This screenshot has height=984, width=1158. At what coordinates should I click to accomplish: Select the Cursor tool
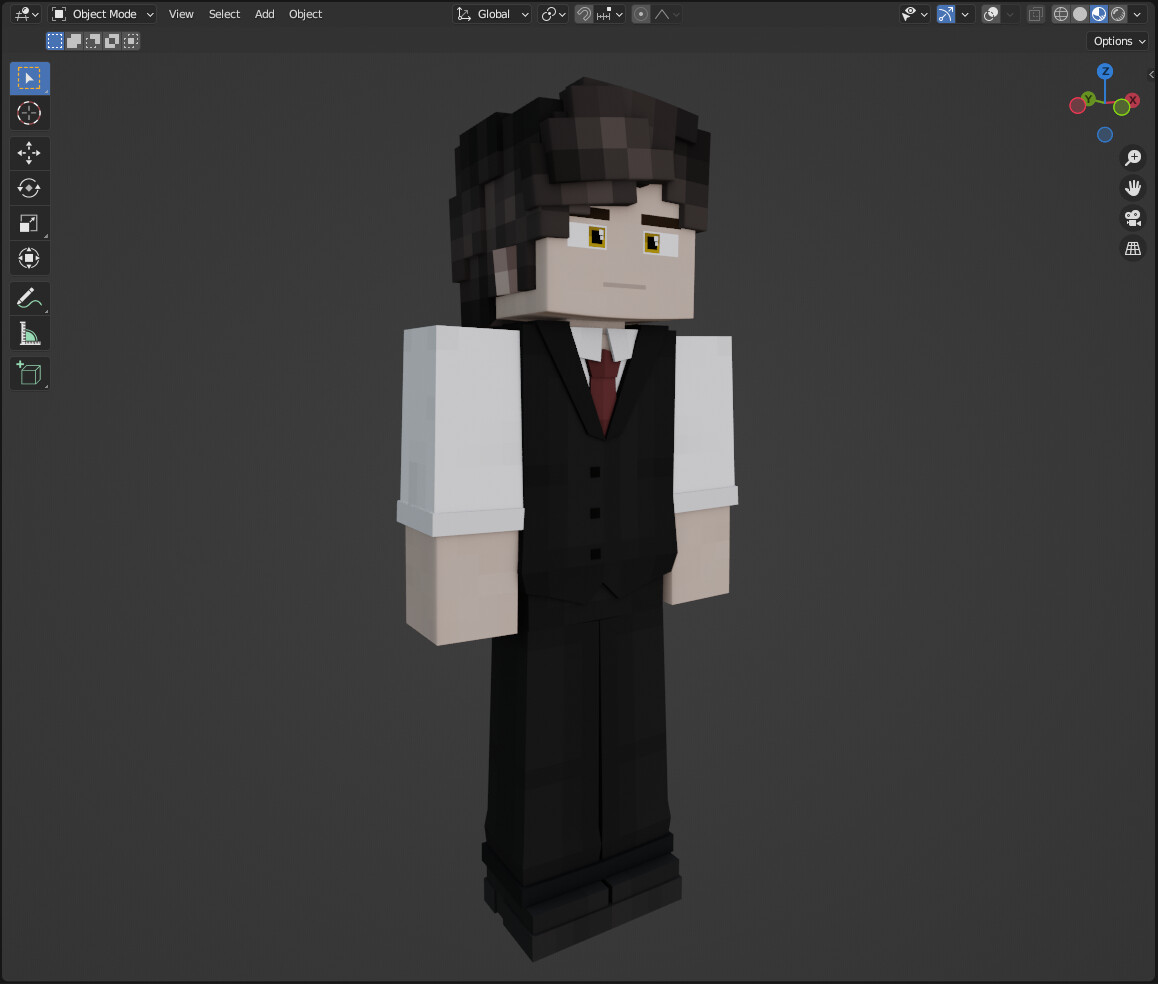29,113
